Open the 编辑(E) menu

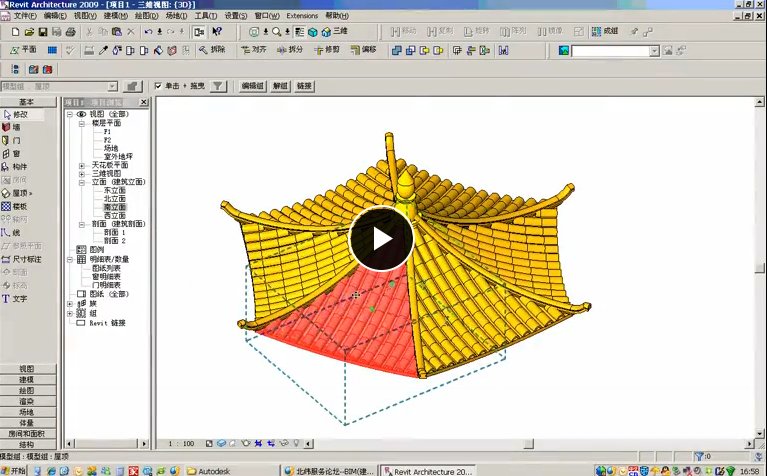tap(55, 16)
